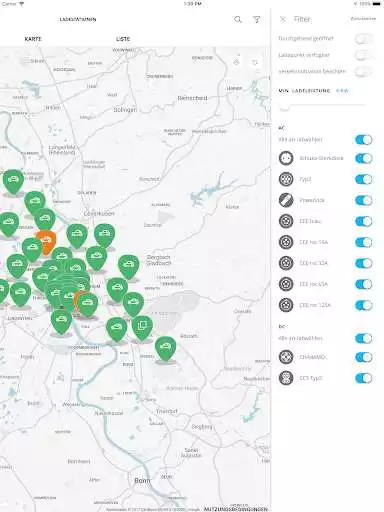Click the Schuko-Steckdose socket icon

(286, 158)
